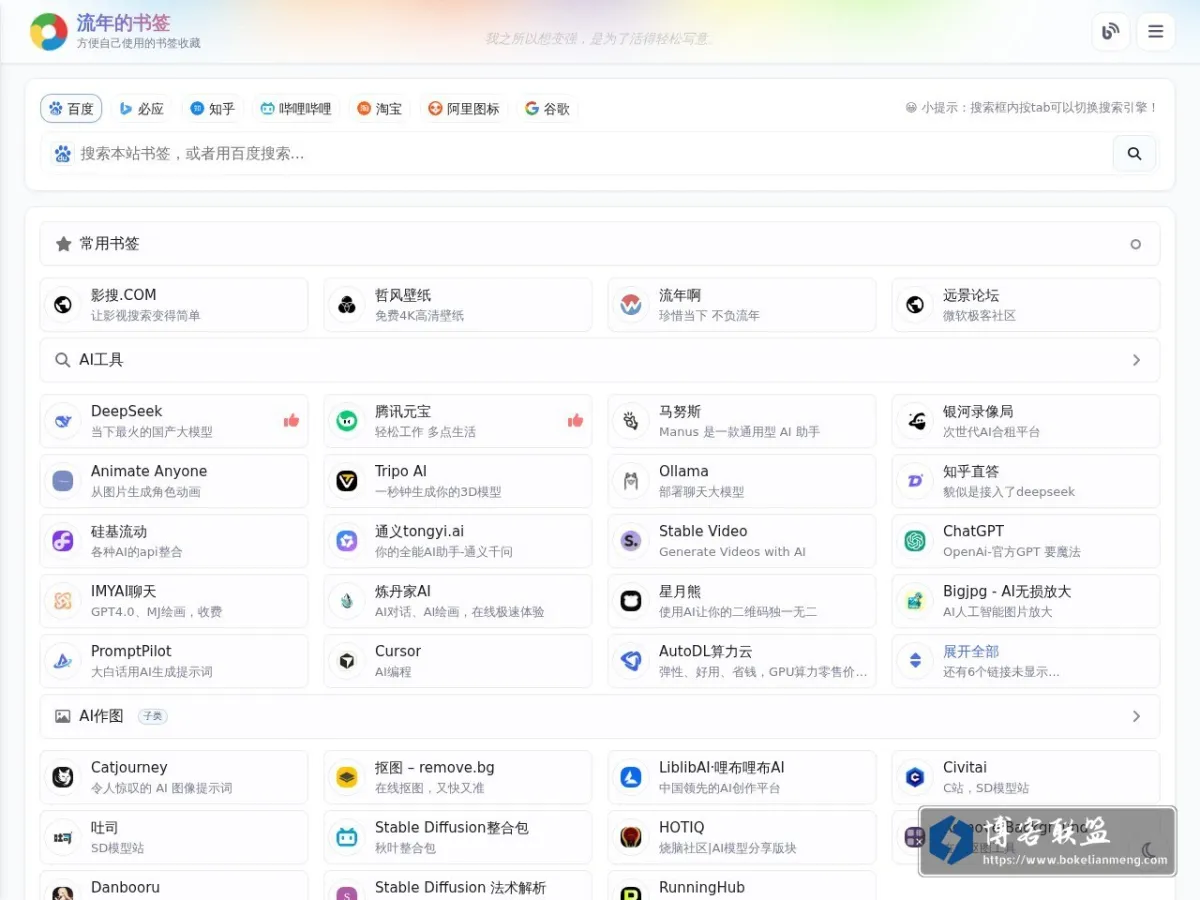Click the 马努斯 Manus icon
This screenshot has width=1200, height=900.
coord(631,421)
